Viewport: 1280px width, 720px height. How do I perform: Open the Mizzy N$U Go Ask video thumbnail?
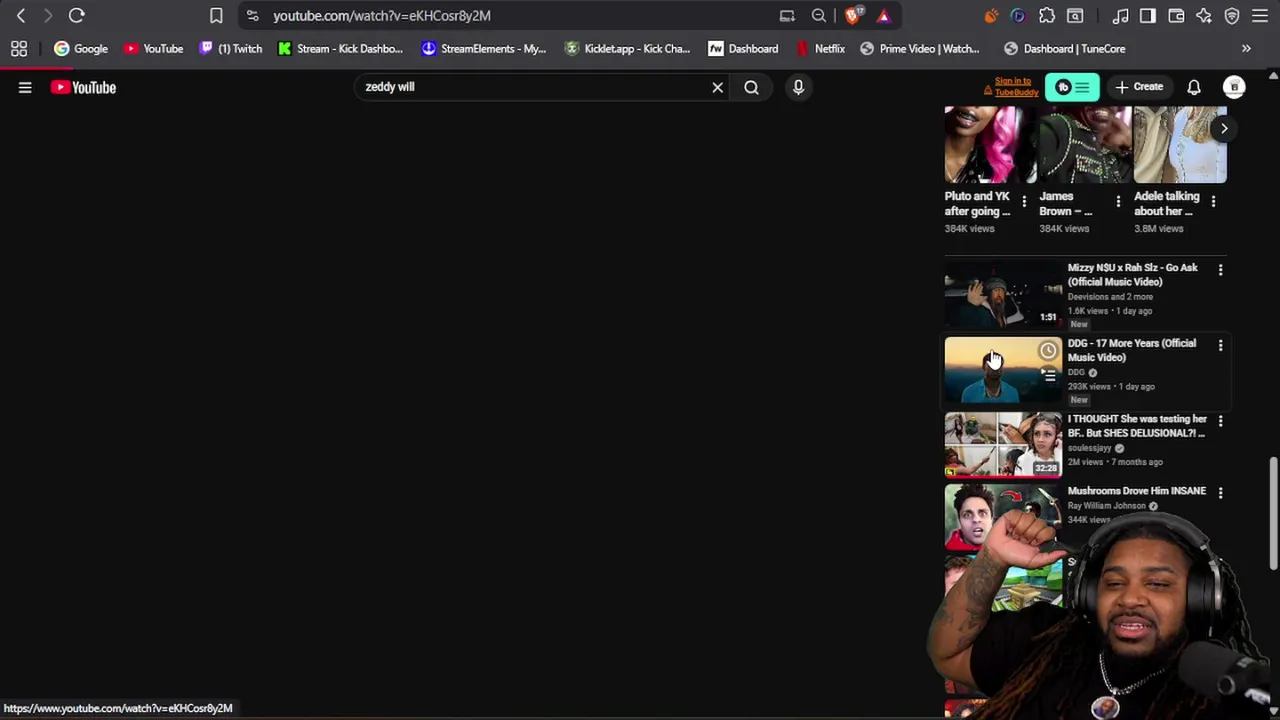1003,294
